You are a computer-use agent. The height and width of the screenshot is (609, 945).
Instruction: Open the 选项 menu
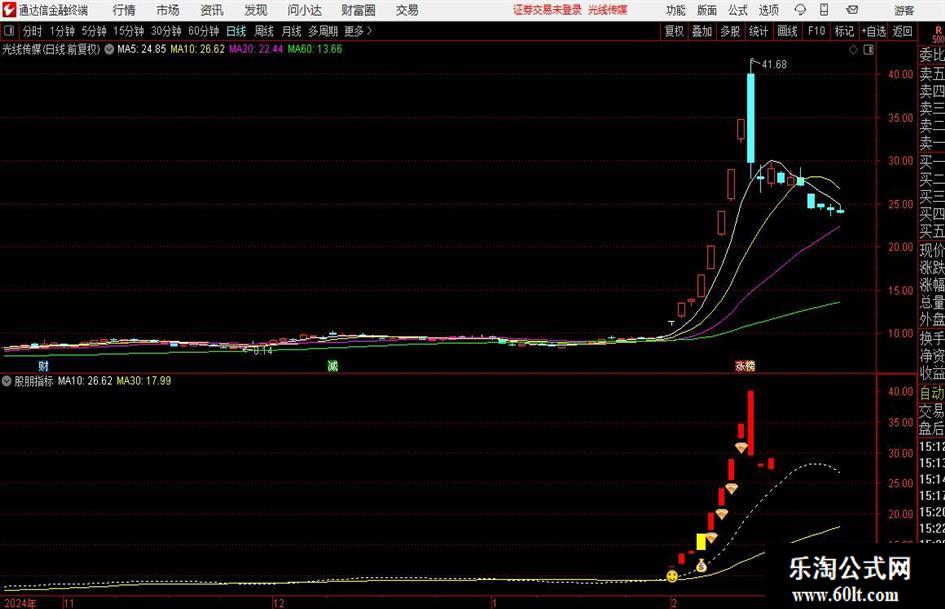[768, 10]
